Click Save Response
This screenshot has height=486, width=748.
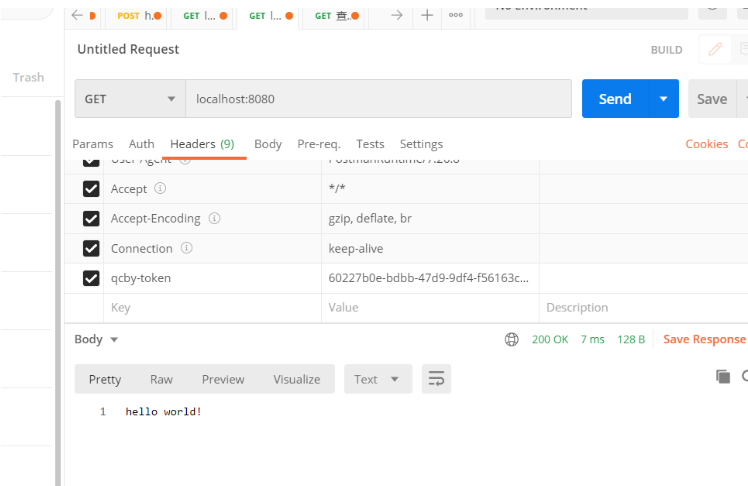point(704,339)
